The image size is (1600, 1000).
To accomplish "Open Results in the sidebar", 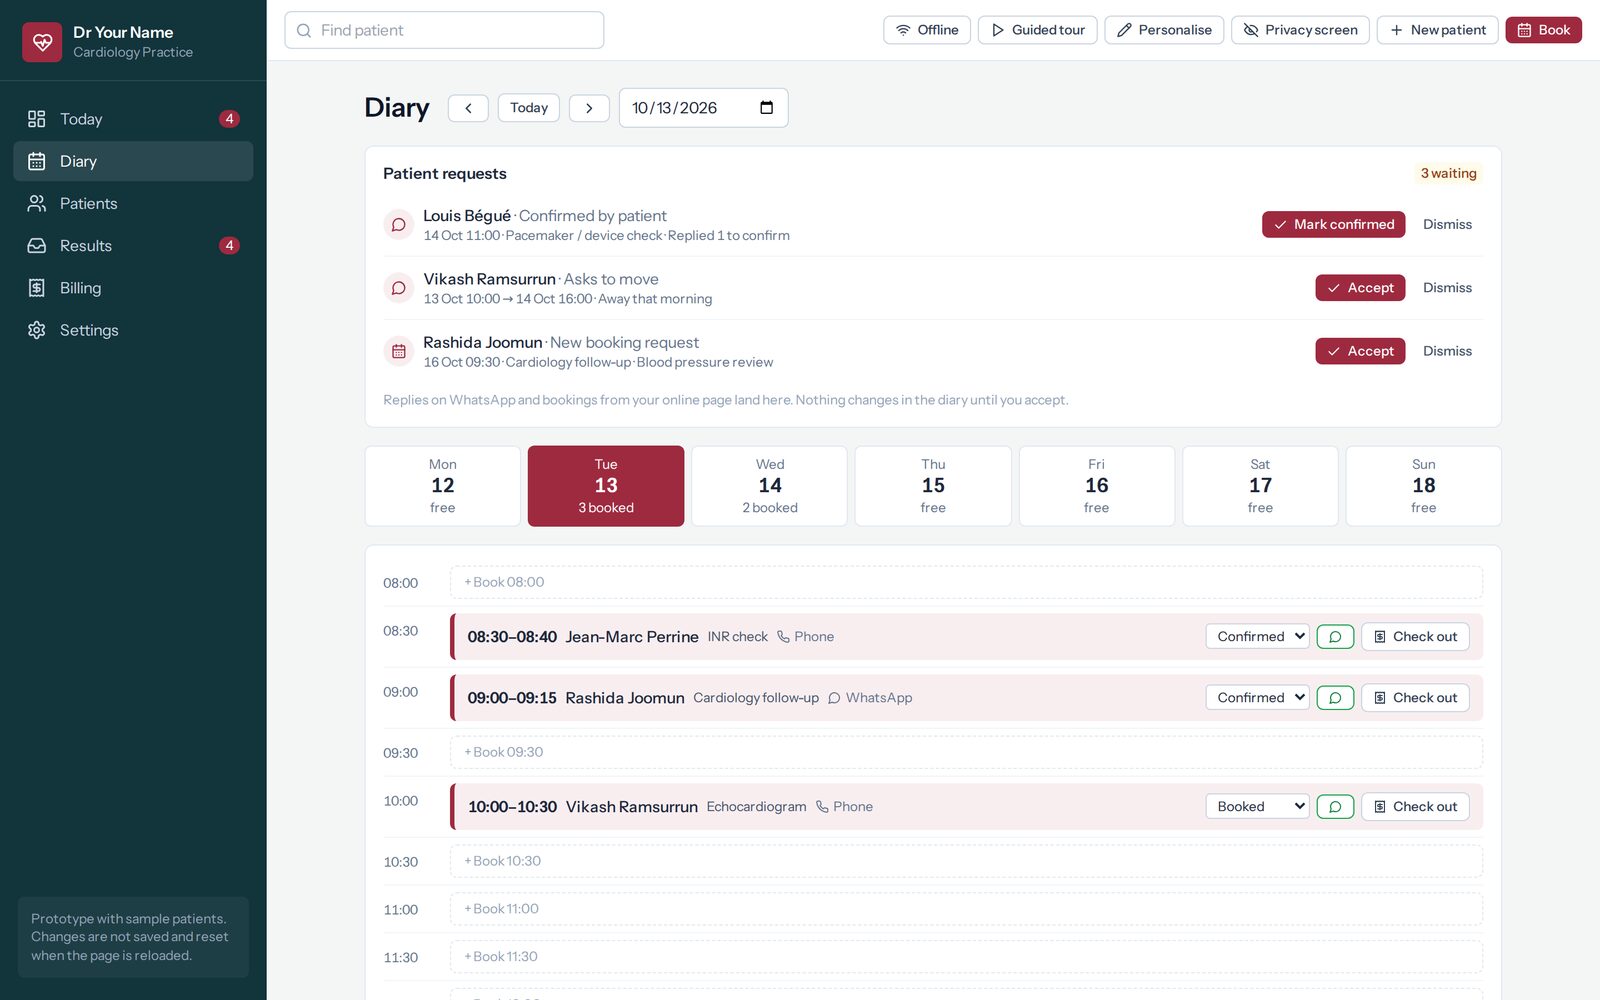I will click(x=133, y=246).
